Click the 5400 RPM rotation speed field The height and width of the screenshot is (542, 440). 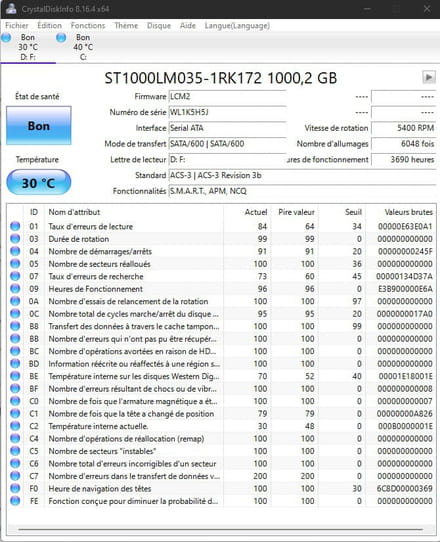click(403, 128)
